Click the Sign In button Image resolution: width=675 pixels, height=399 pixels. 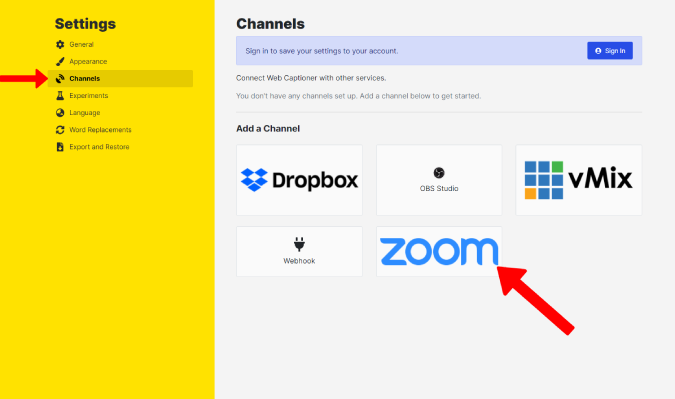click(x=610, y=51)
